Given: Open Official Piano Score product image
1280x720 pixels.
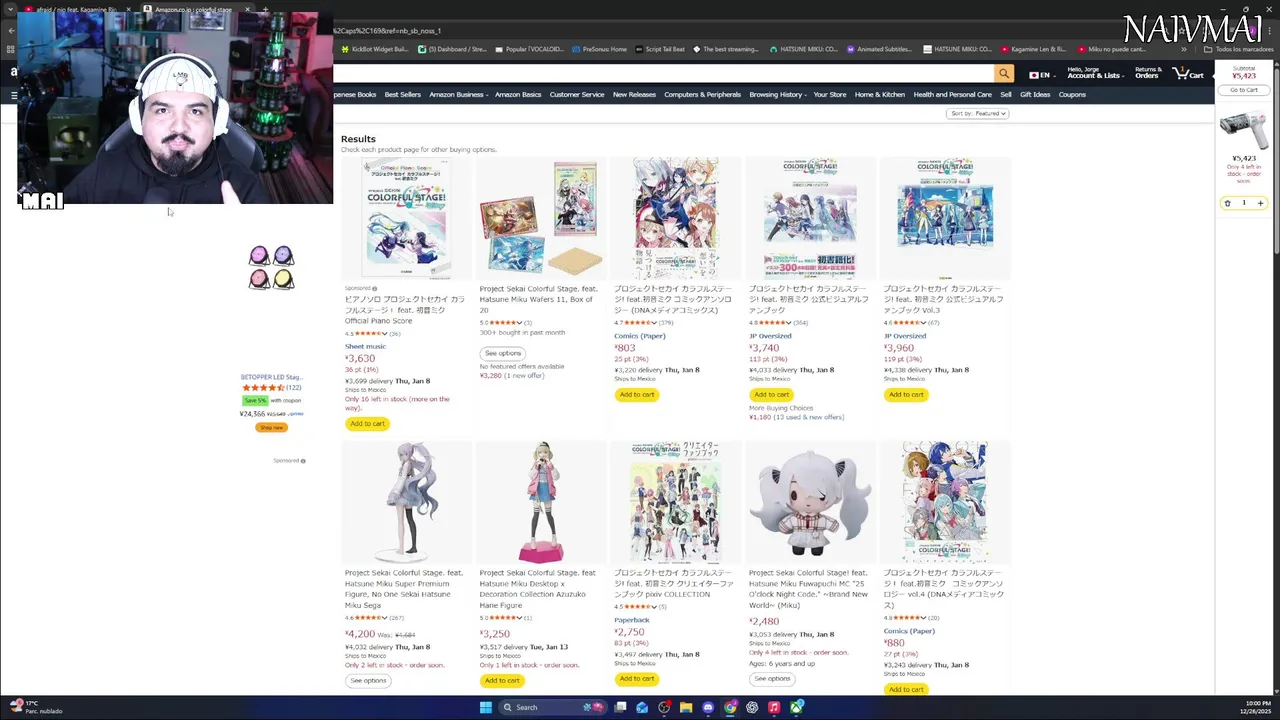Looking at the screenshot, I should pyautogui.click(x=406, y=218).
